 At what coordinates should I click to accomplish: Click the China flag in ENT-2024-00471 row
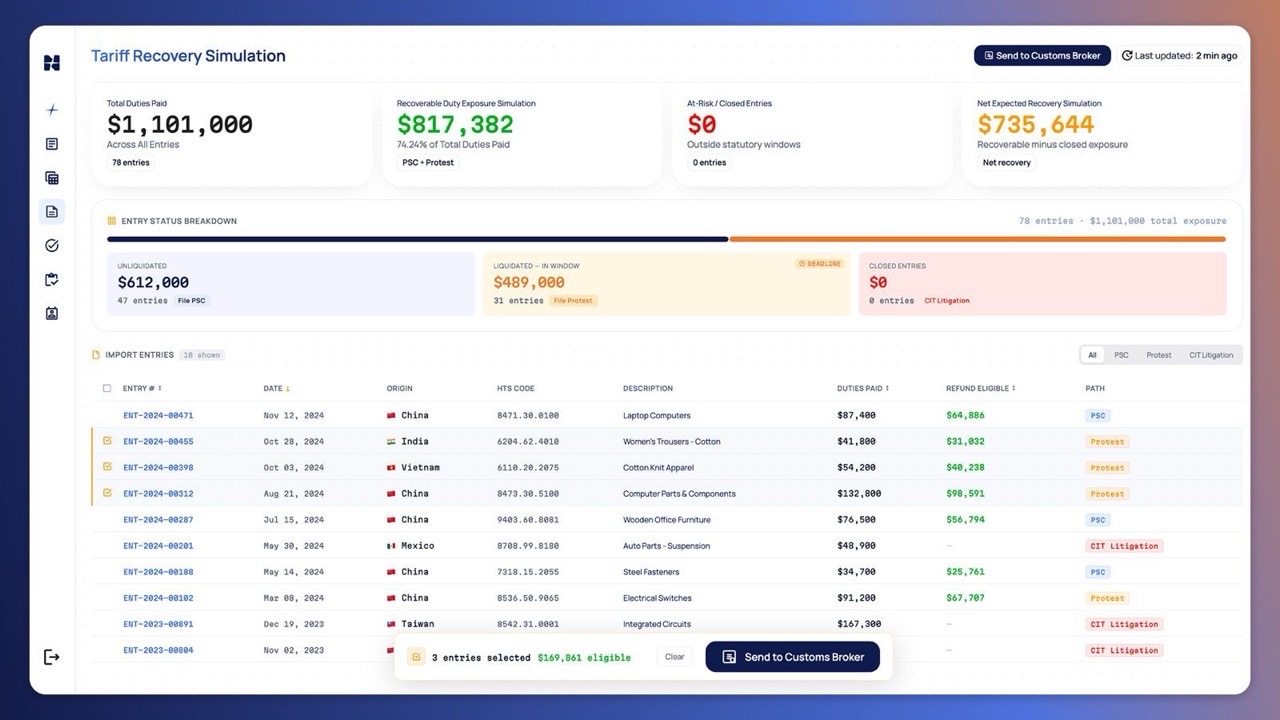click(x=392, y=415)
